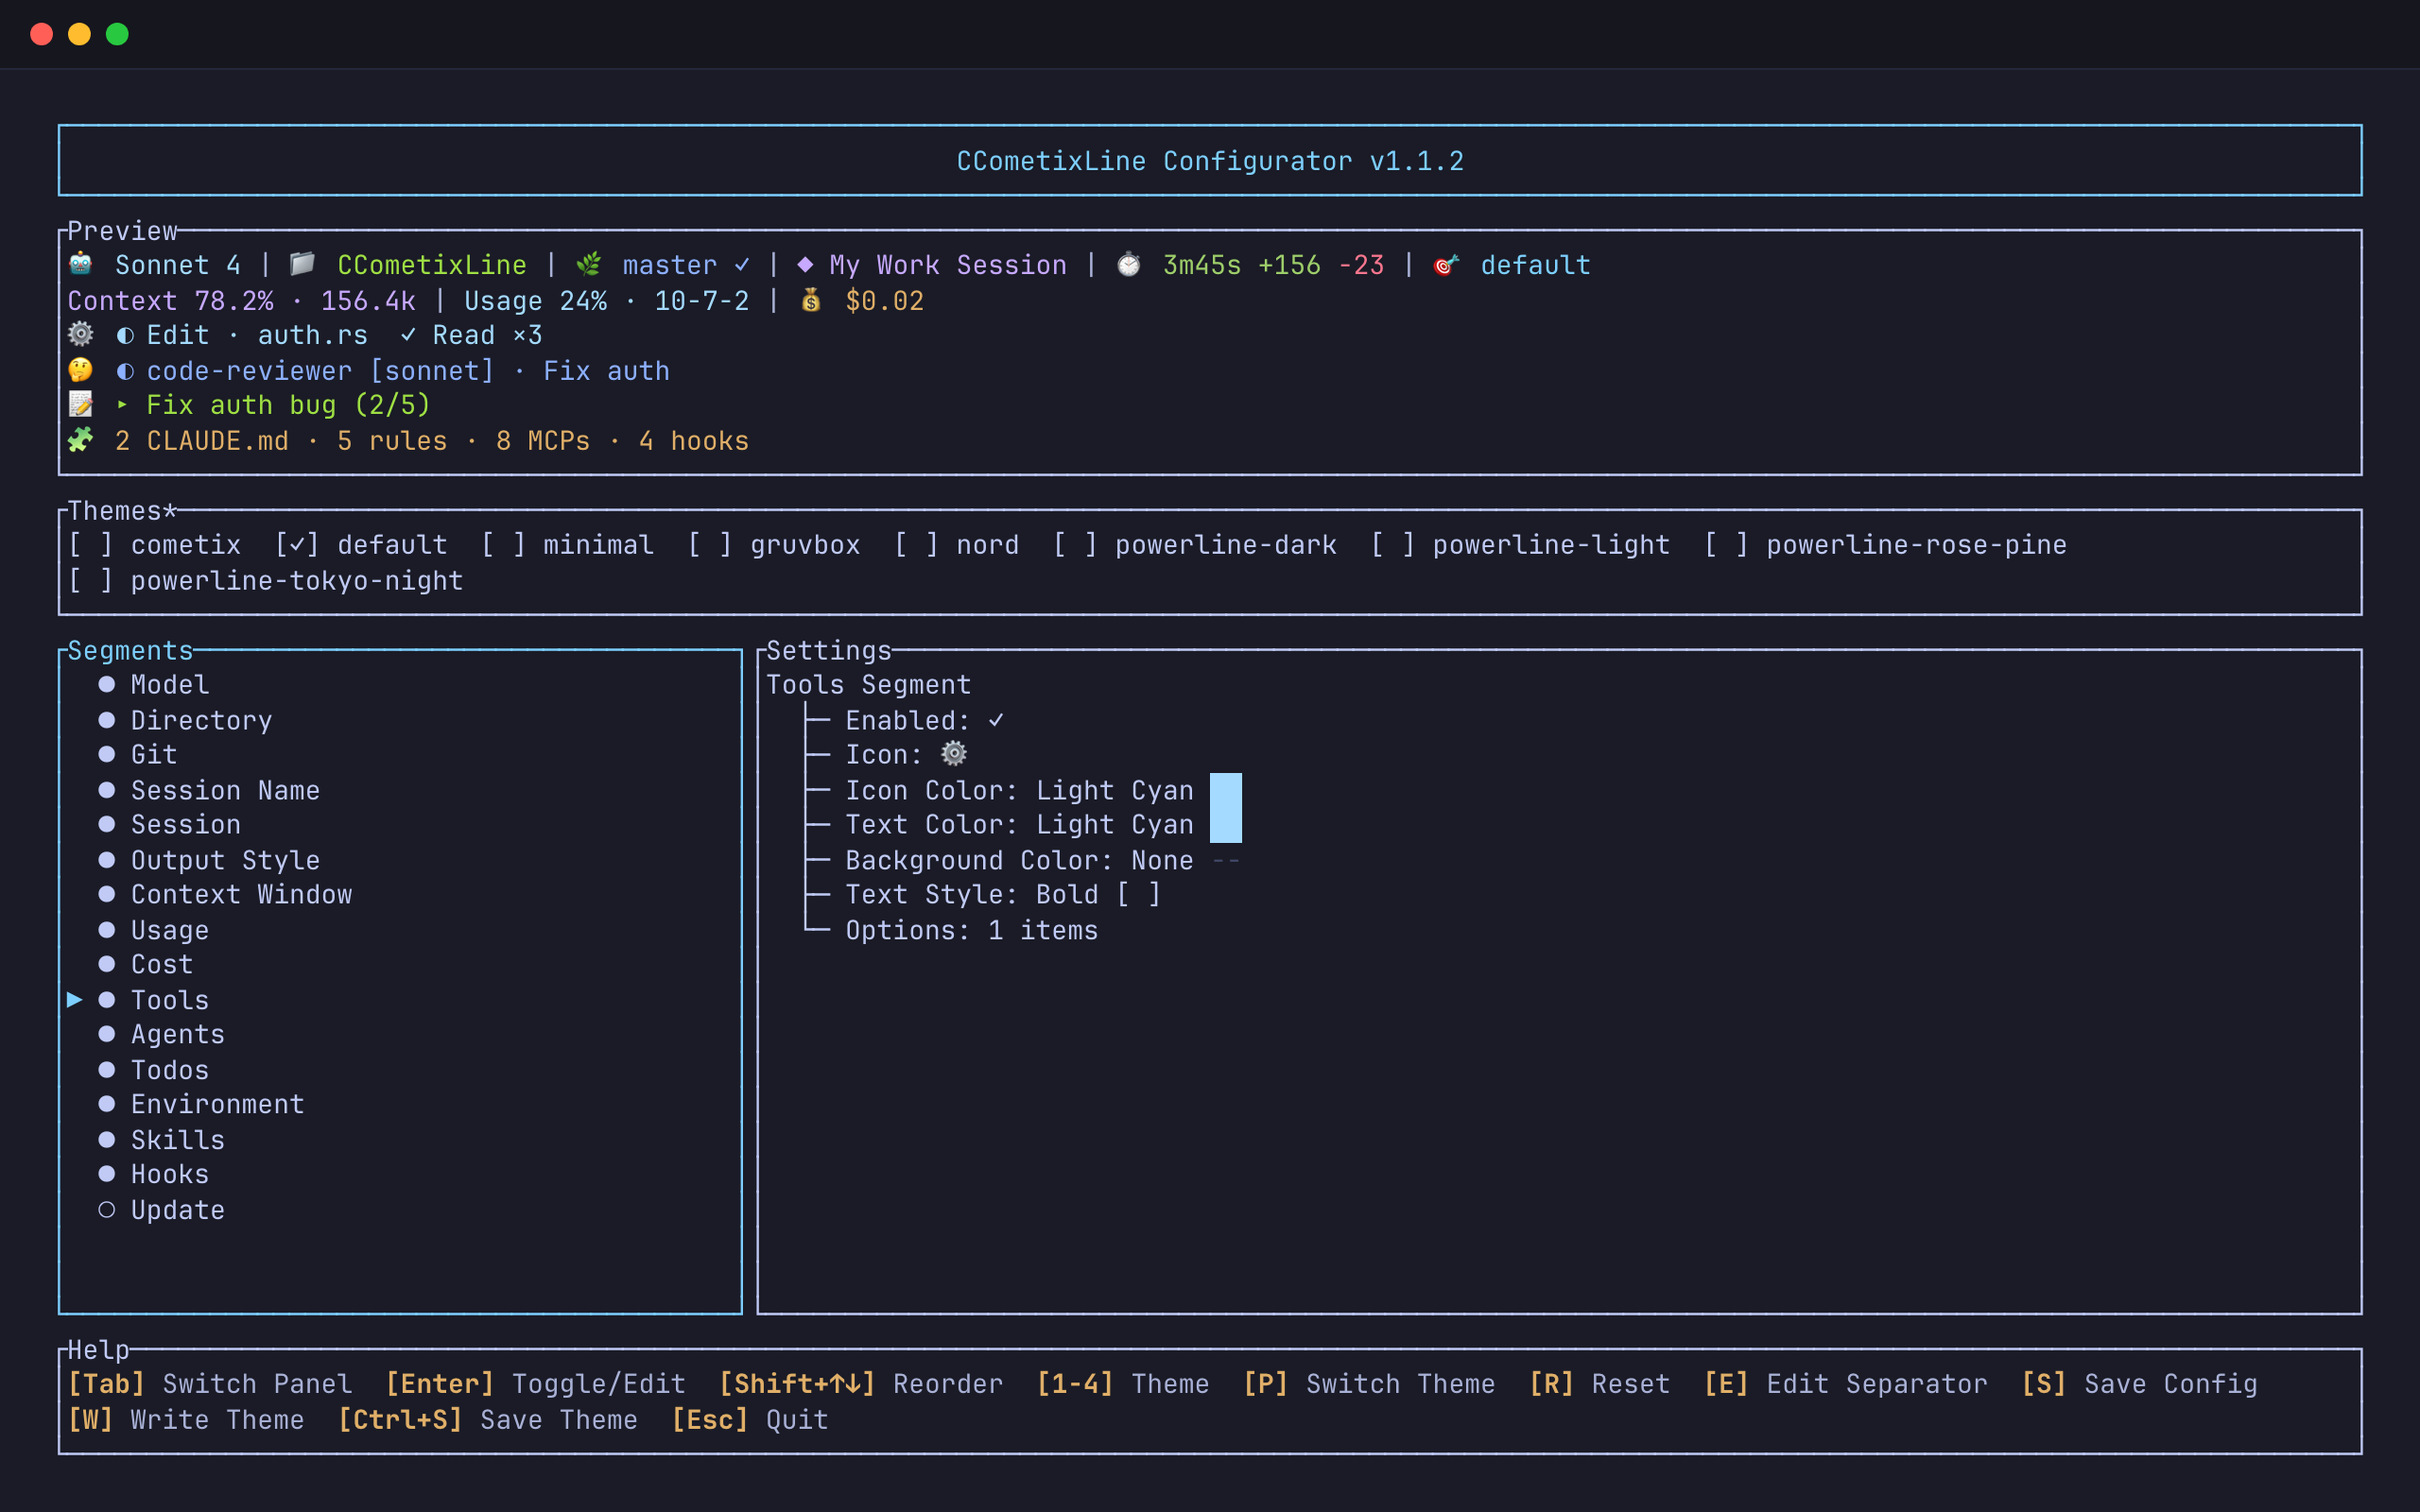
Task: Click the checkmark before Read ×3
Action: 408,335
